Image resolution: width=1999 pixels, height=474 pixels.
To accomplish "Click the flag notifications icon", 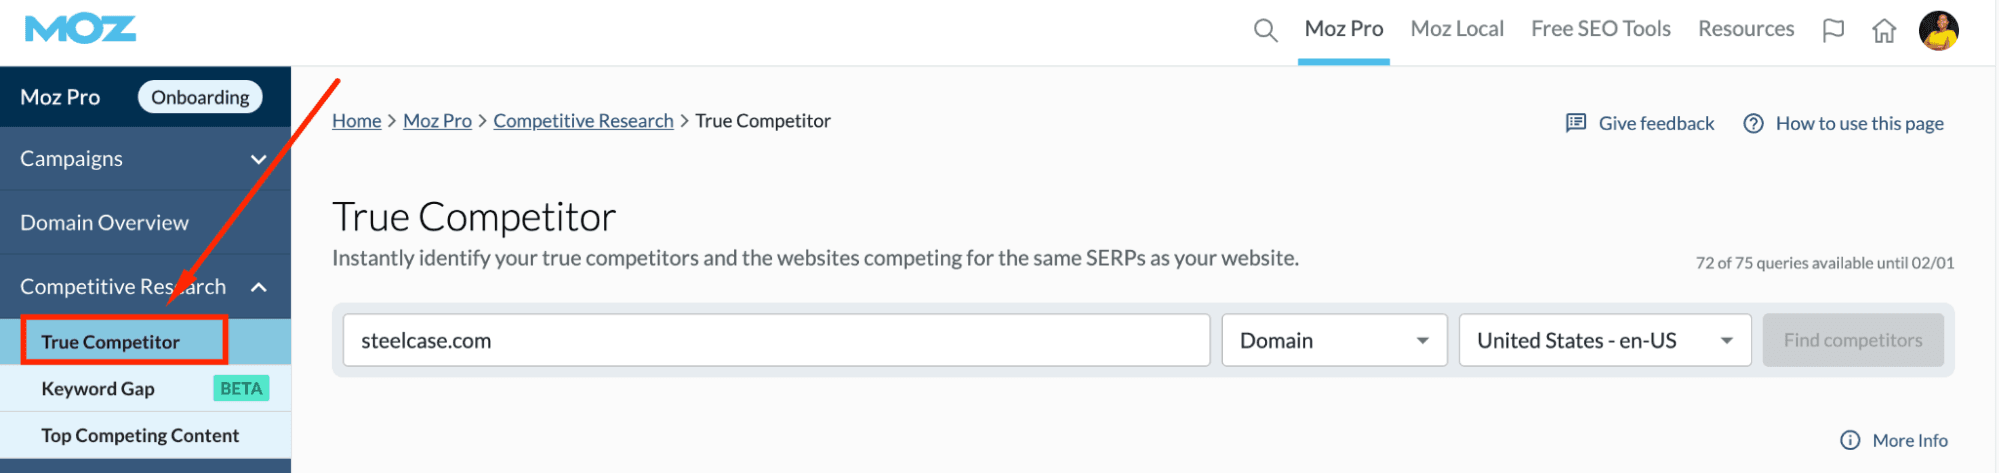I will [x=1833, y=30].
